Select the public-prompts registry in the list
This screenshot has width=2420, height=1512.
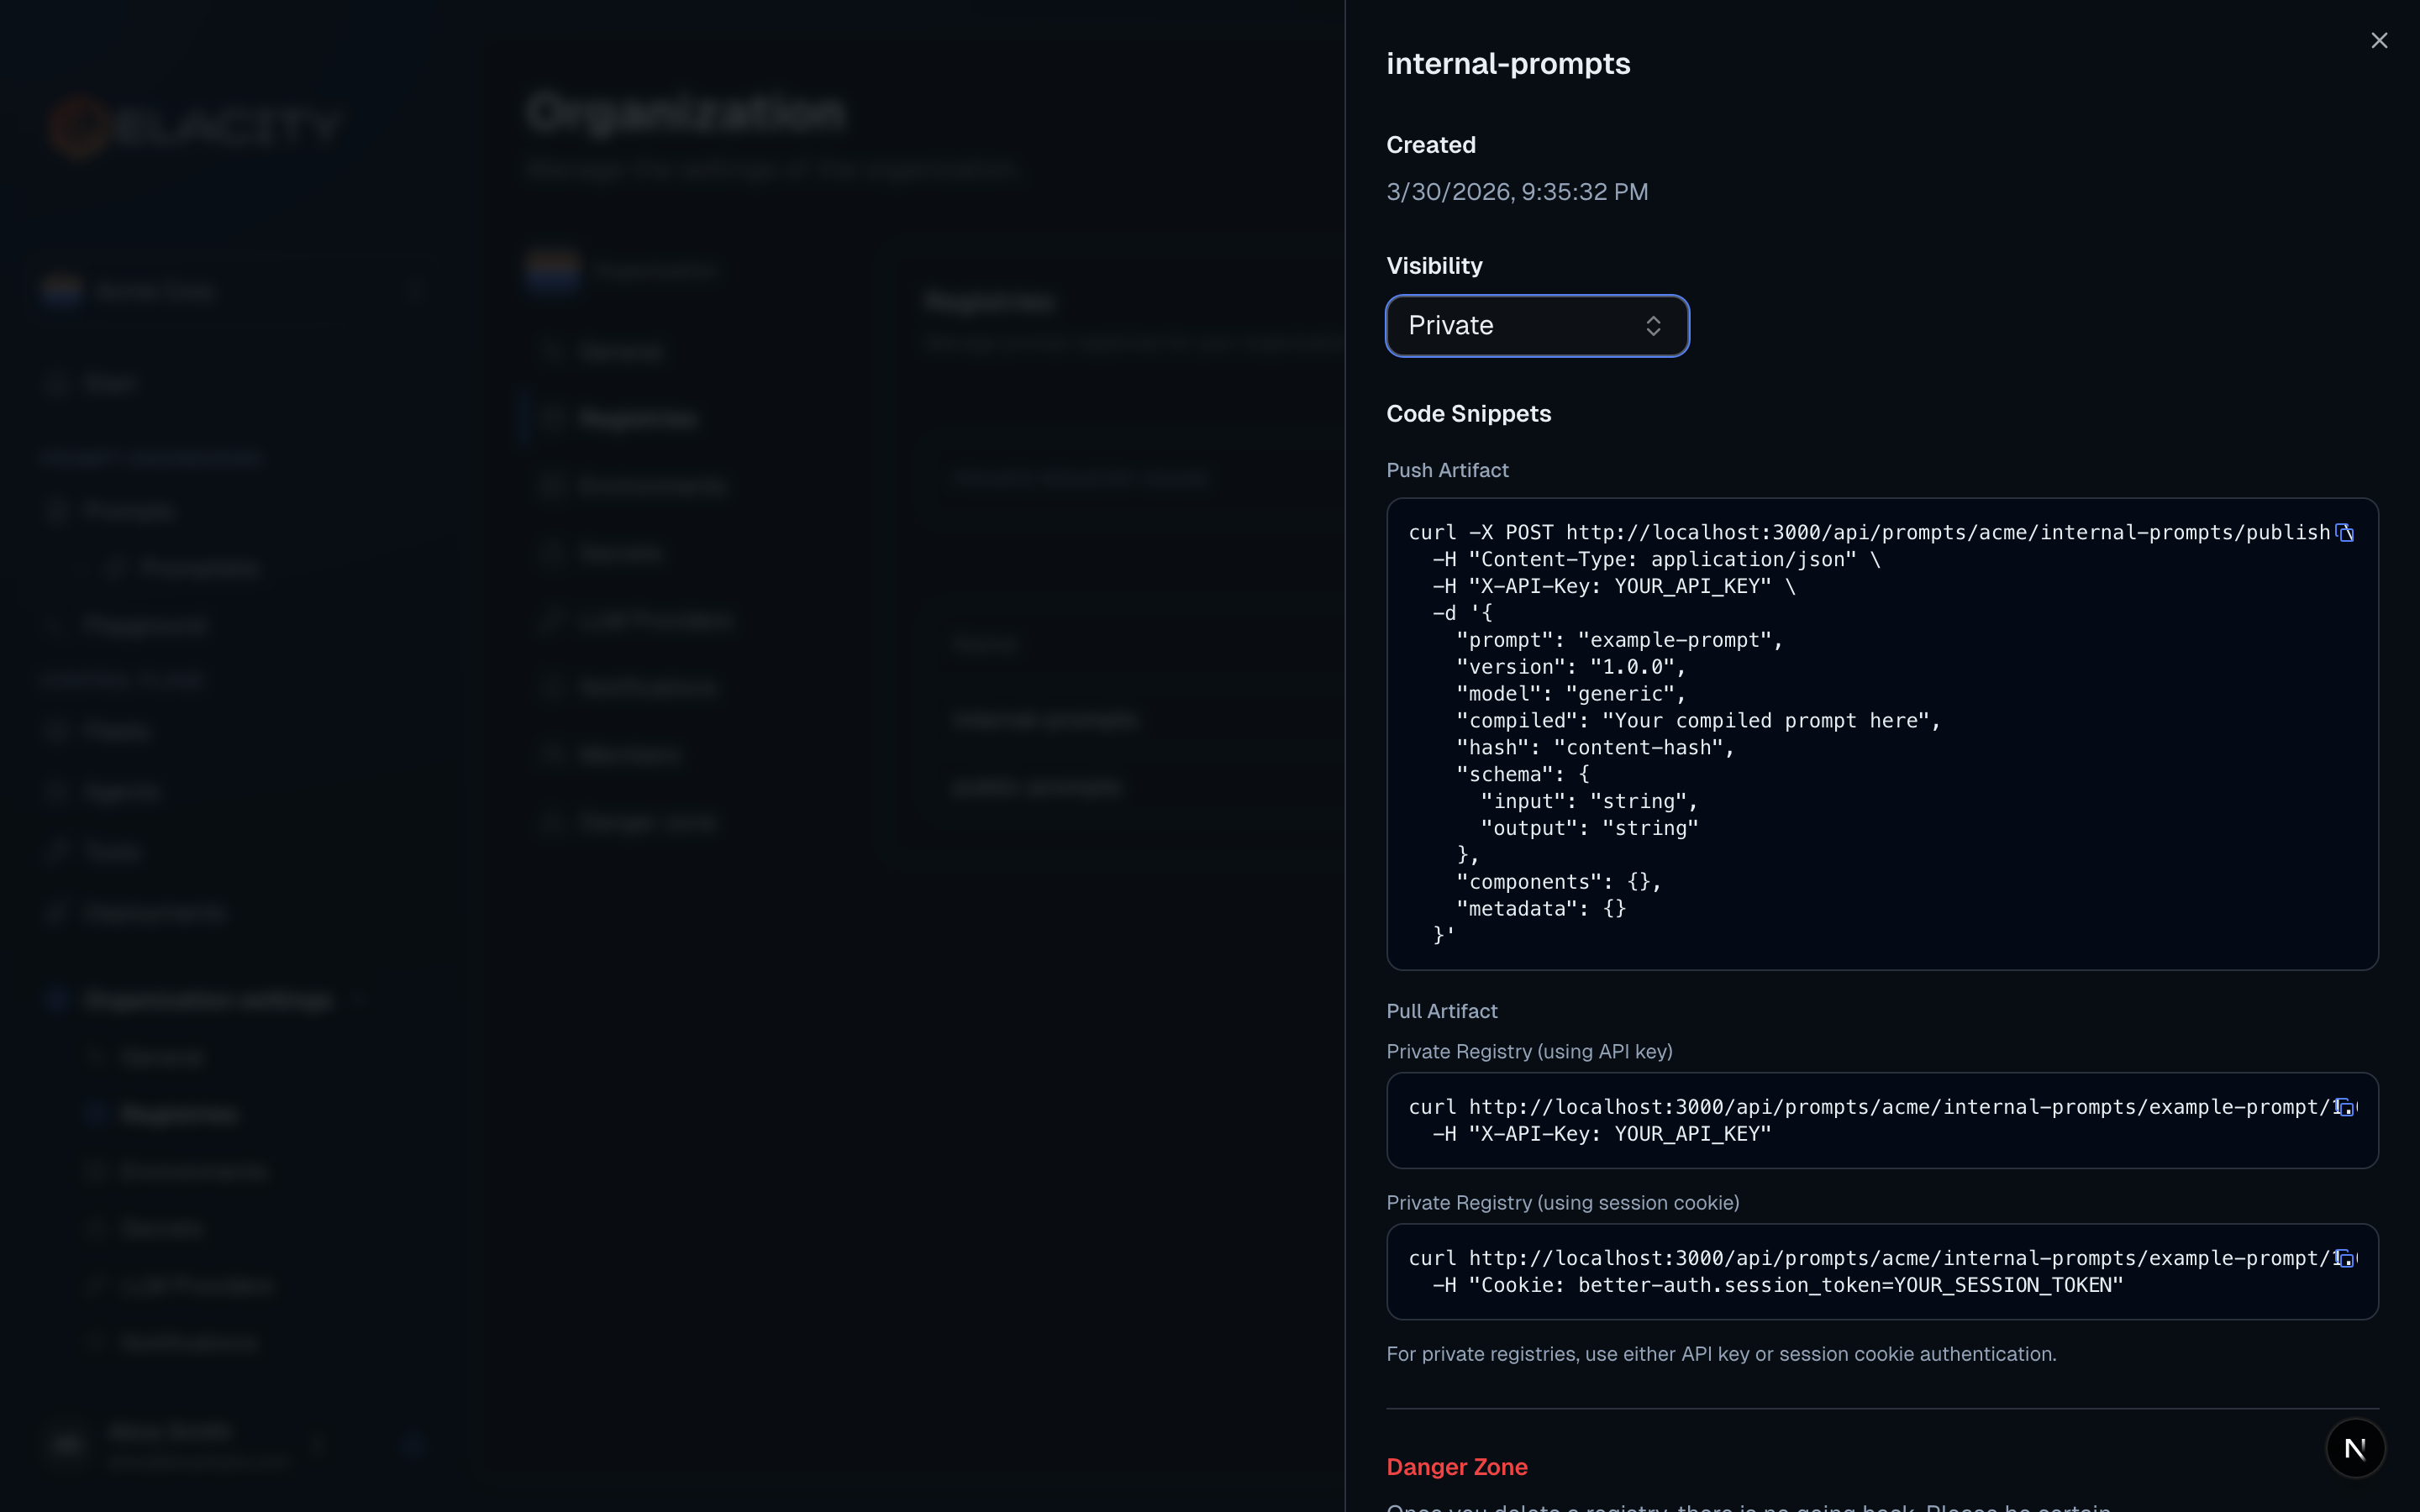(1037, 786)
